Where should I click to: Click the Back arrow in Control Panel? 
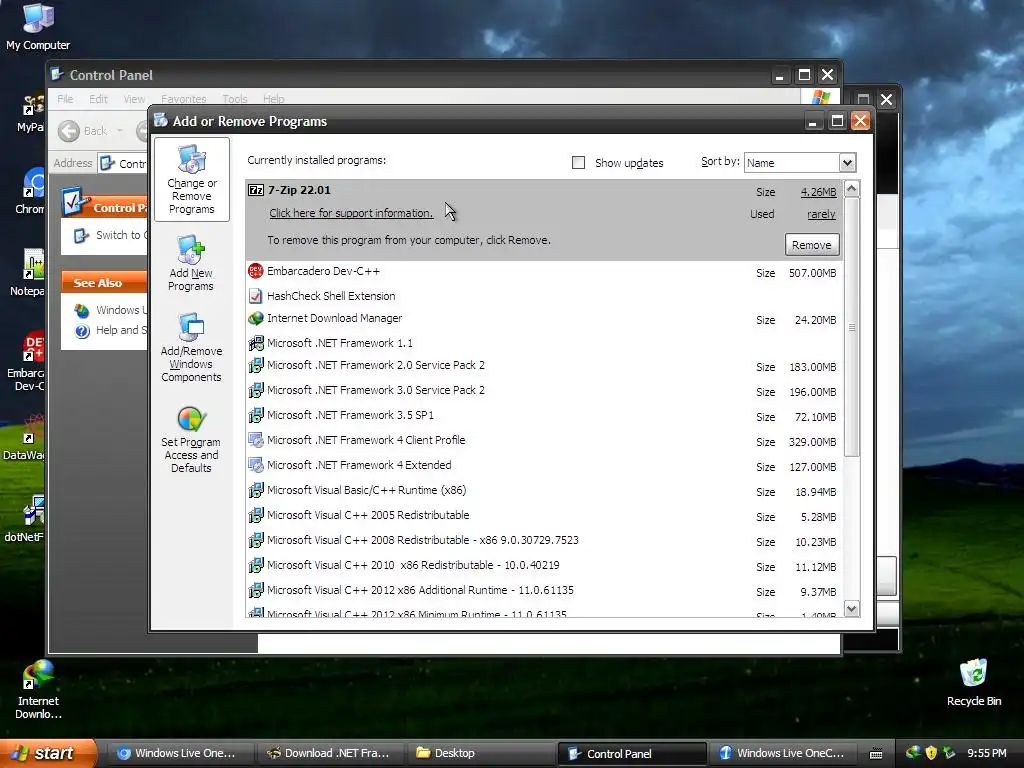[69, 131]
